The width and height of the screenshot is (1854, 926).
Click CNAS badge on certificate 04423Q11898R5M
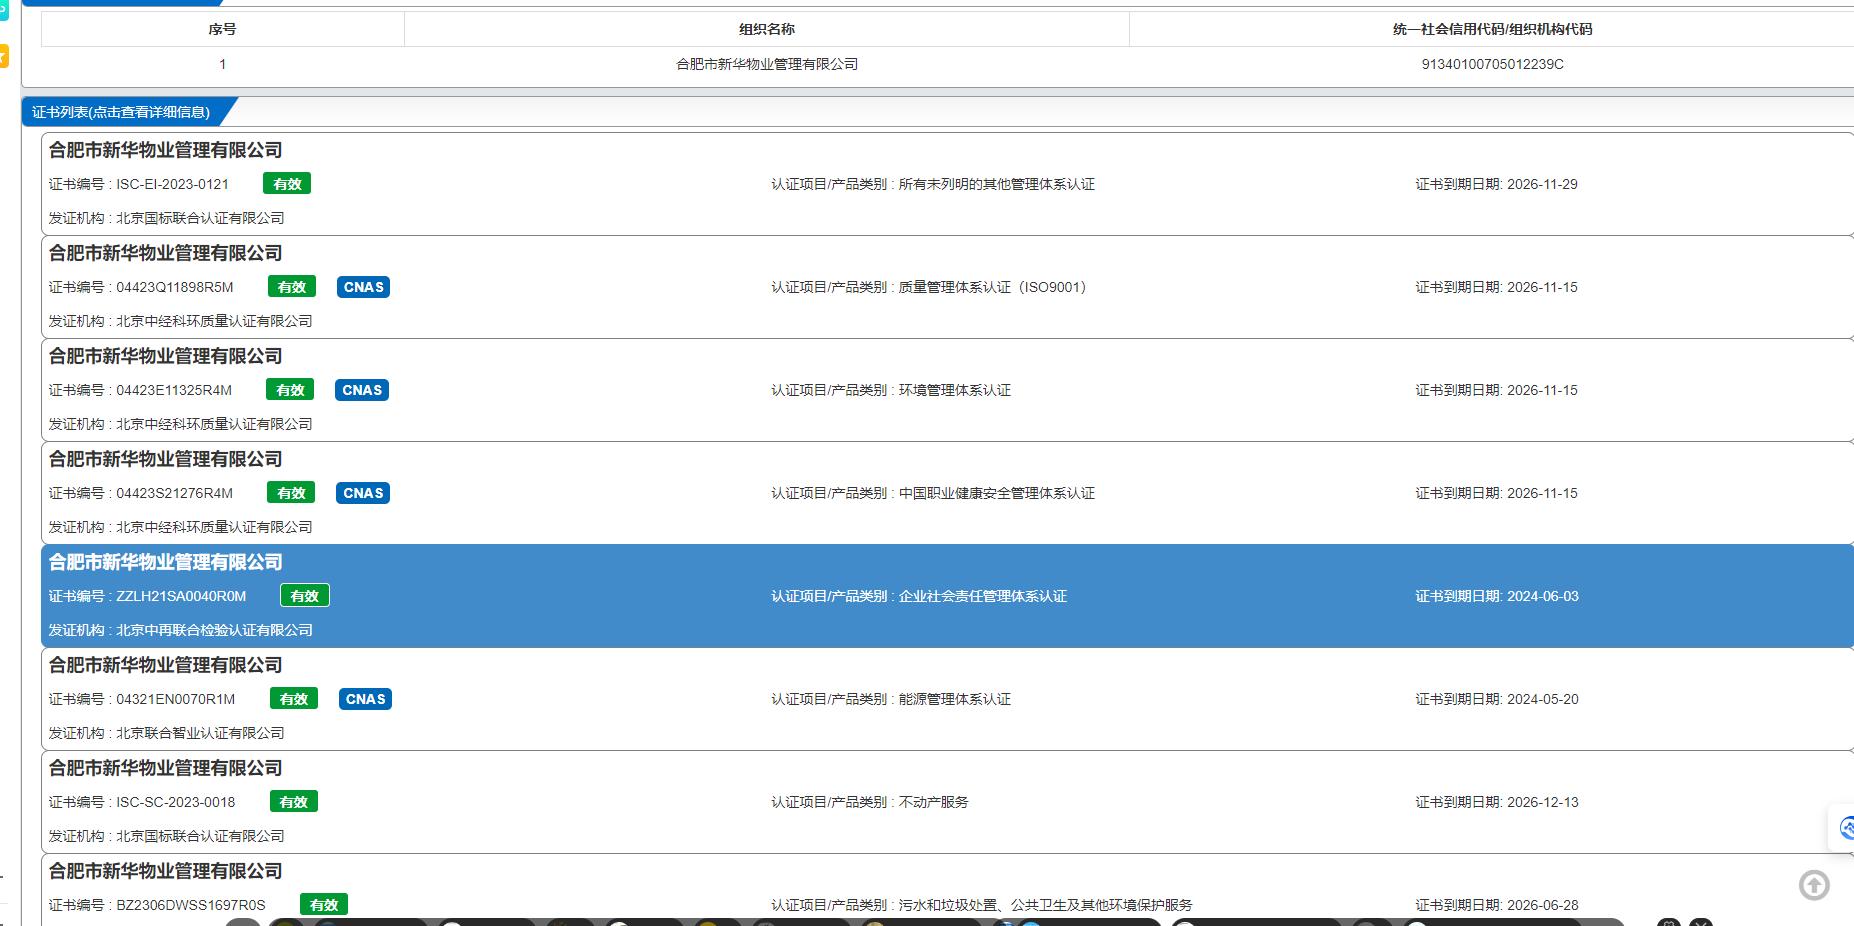363,287
